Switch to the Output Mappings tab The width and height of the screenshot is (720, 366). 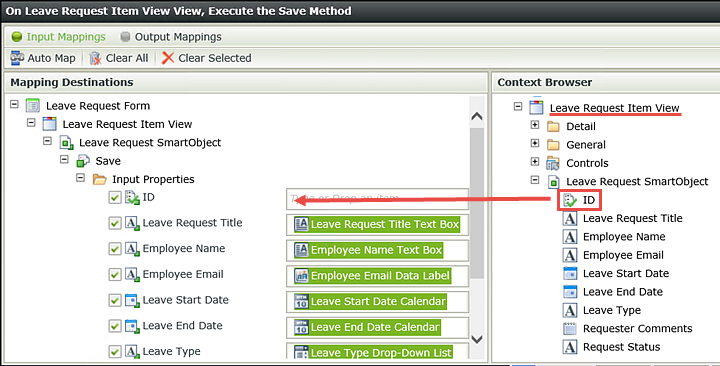pyautogui.click(x=171, y=37)
